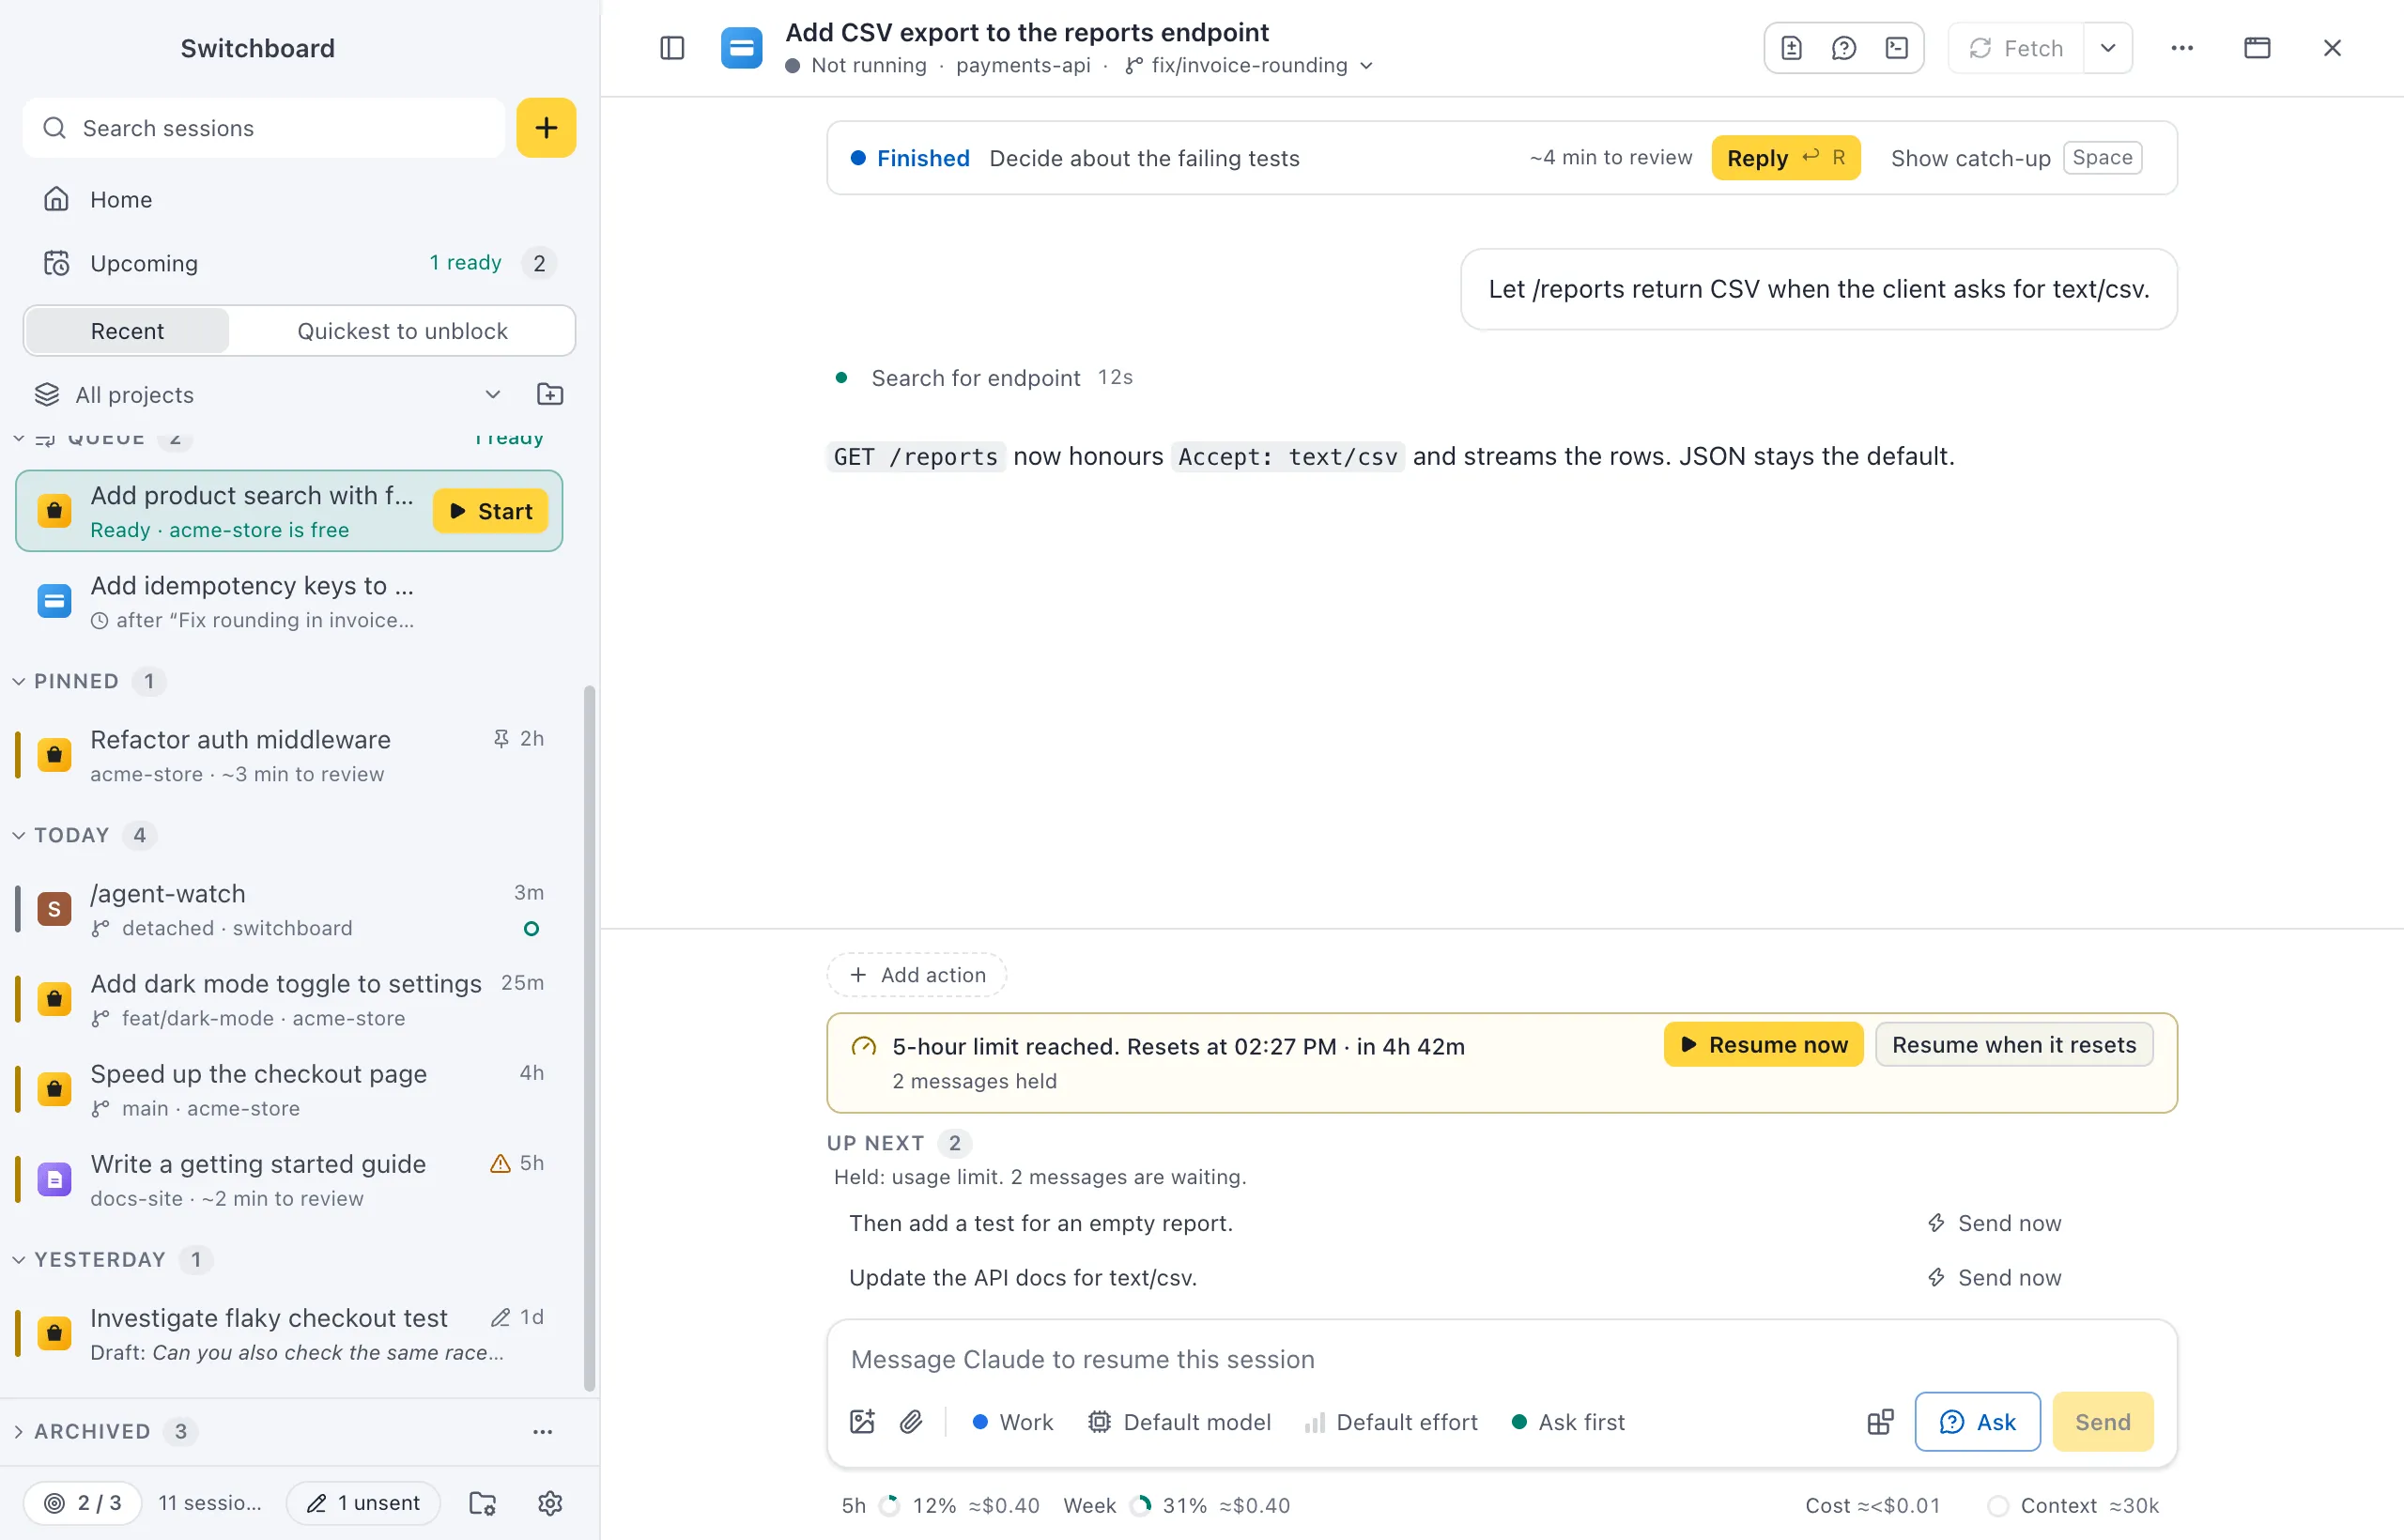Image resolution: width=2404 pixels, height=1540 pixels.
Task: Open the settings gear in sidebar footer
Action: pyautogui.click(x=550, y=1503)
